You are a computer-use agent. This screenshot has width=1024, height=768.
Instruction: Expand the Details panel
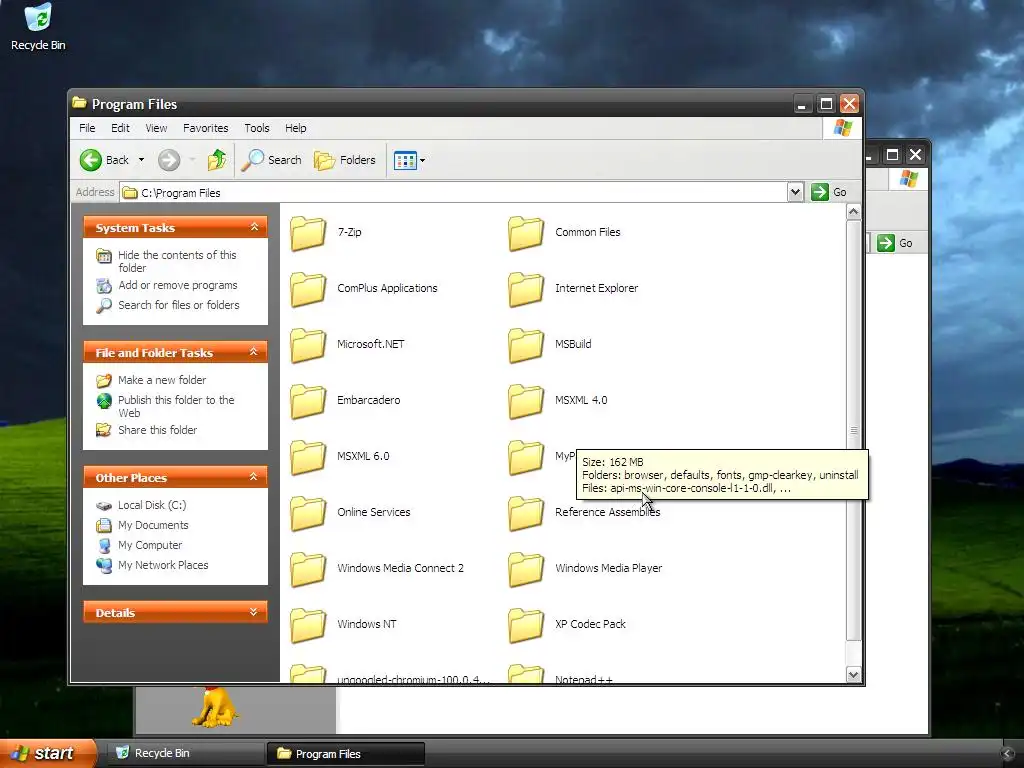pyautogui.click(x=254, y=613)
